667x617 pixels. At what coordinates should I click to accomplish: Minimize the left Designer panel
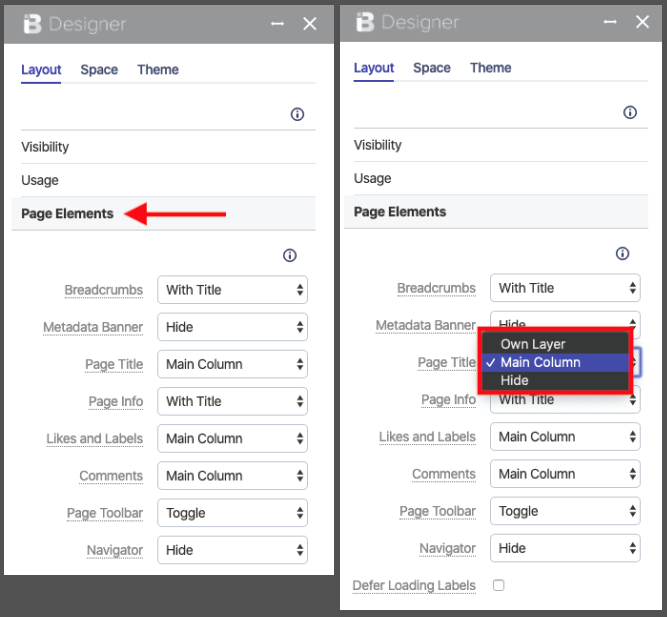tap(277, 24)
